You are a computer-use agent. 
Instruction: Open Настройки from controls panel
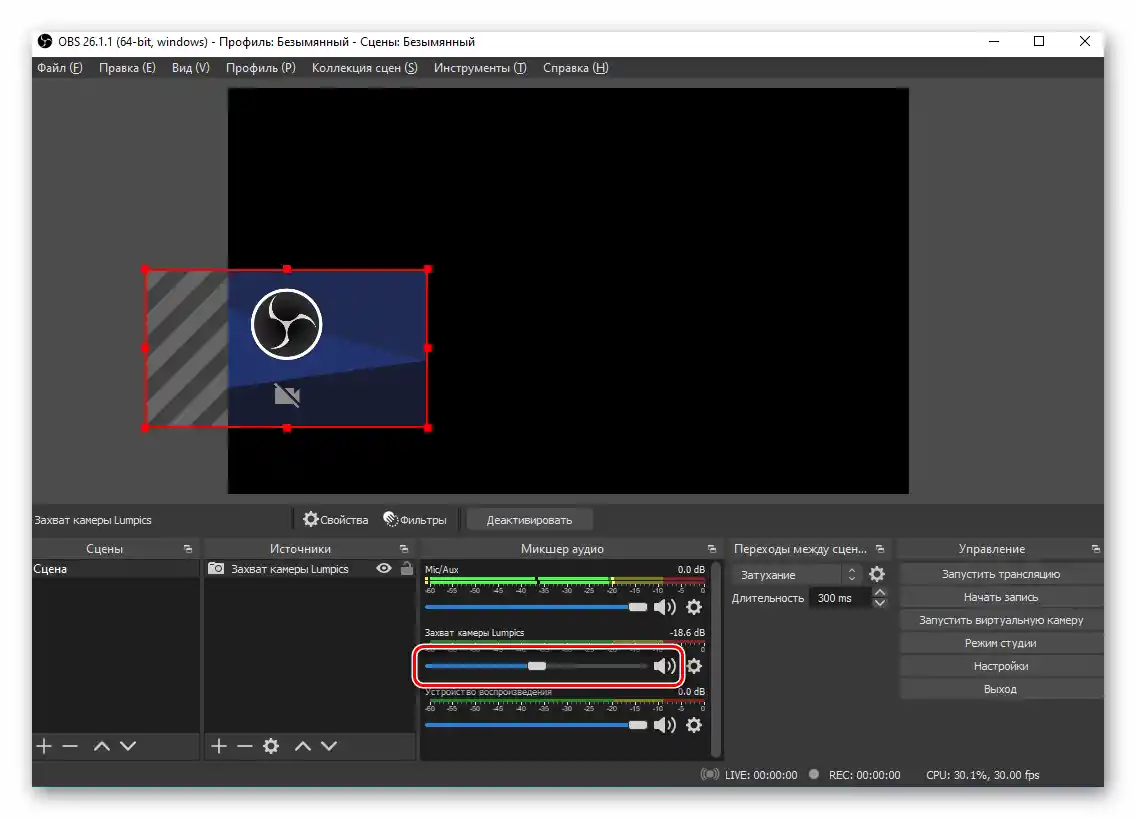(x=1001, y=666)
